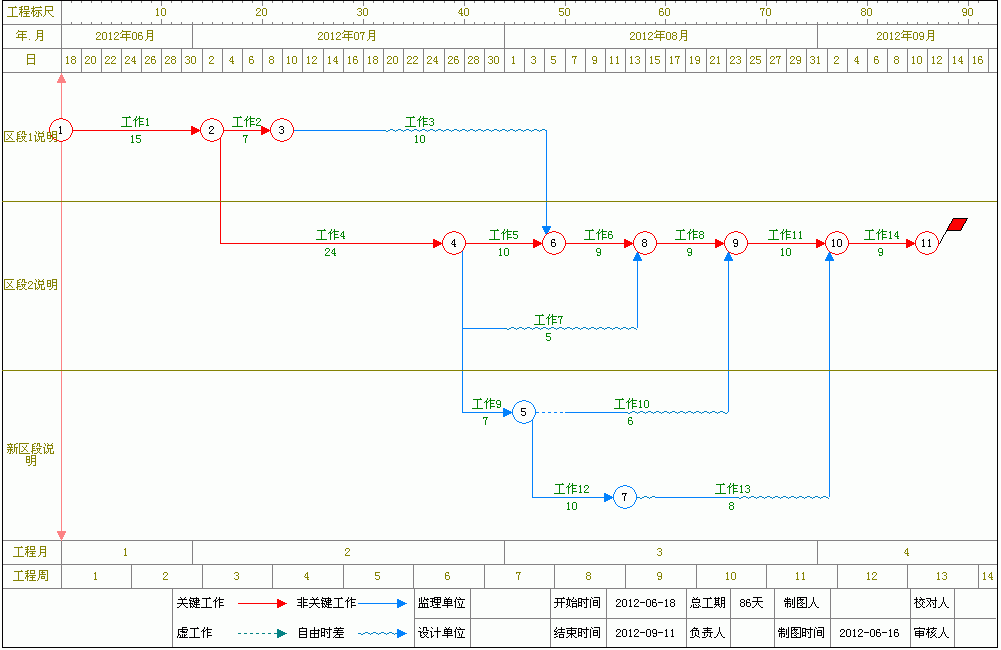The image size is (1001, 650).
Task: Click the 2012年08月 month header
Action: (x=661, y=36)
